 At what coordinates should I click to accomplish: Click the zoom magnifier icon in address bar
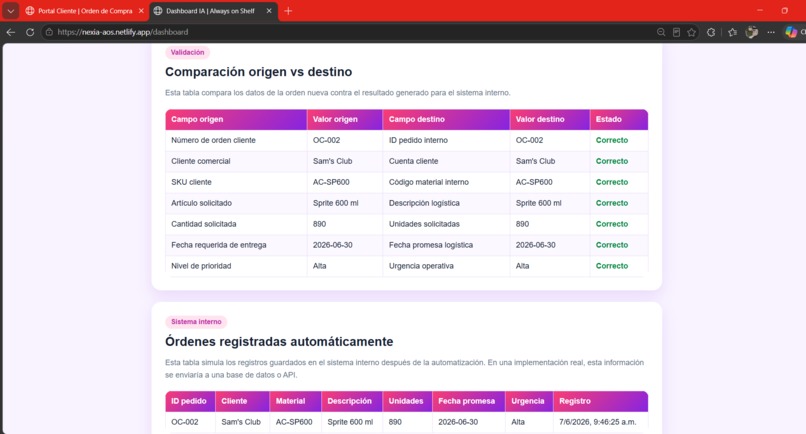(x=661, y=32)
